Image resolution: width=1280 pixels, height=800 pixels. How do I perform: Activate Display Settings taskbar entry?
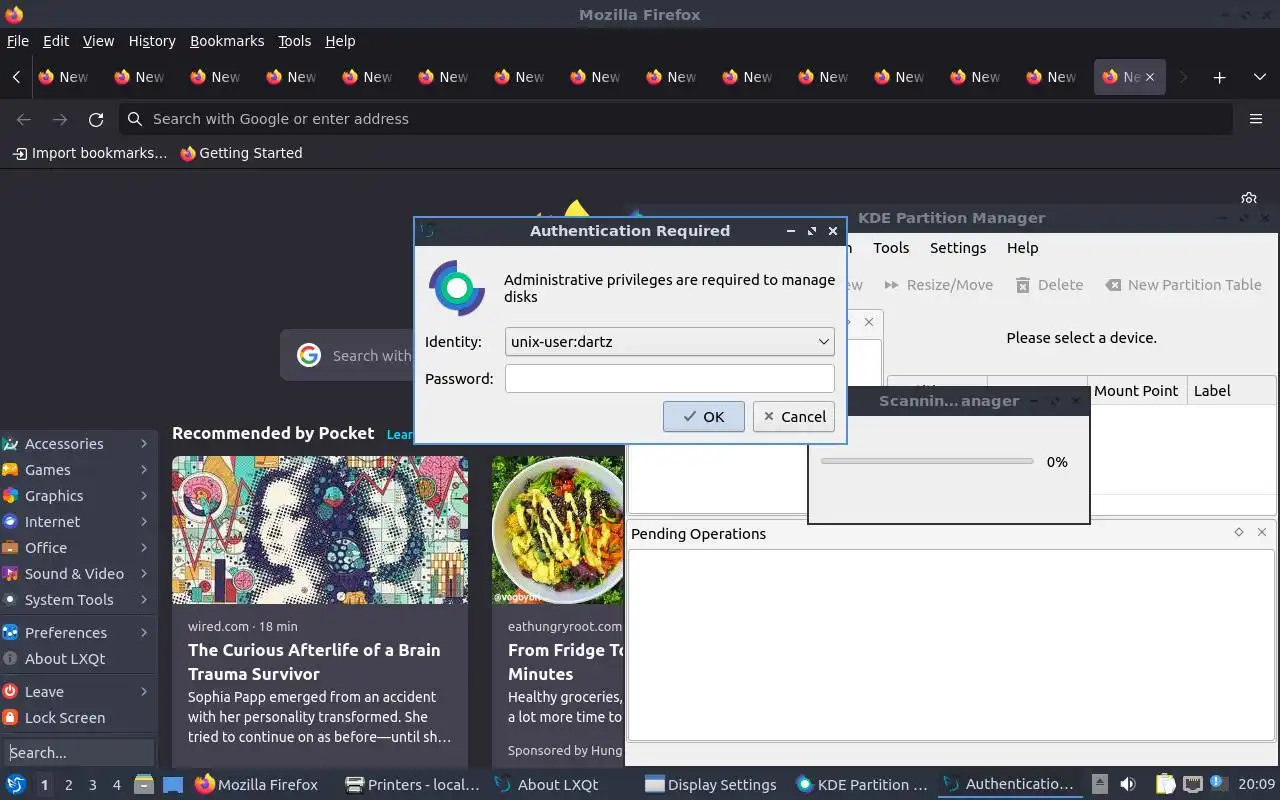710,785
